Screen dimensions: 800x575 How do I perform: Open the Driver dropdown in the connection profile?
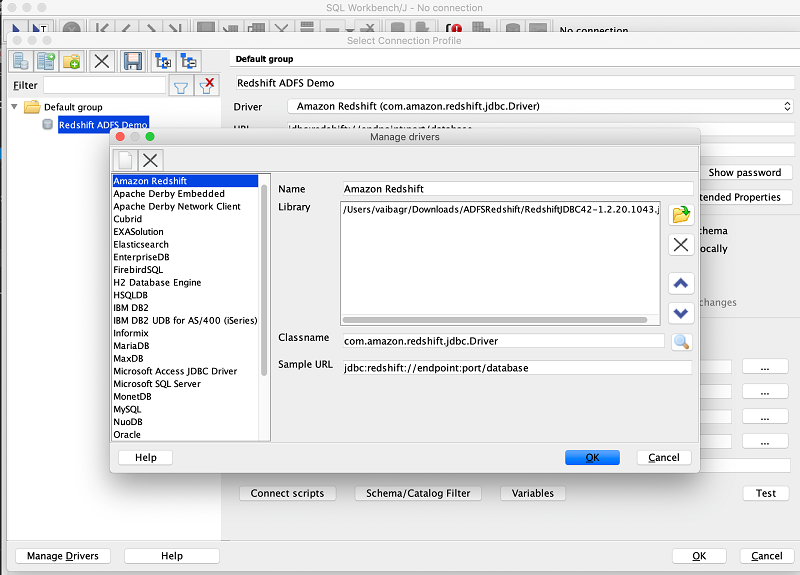540,106
